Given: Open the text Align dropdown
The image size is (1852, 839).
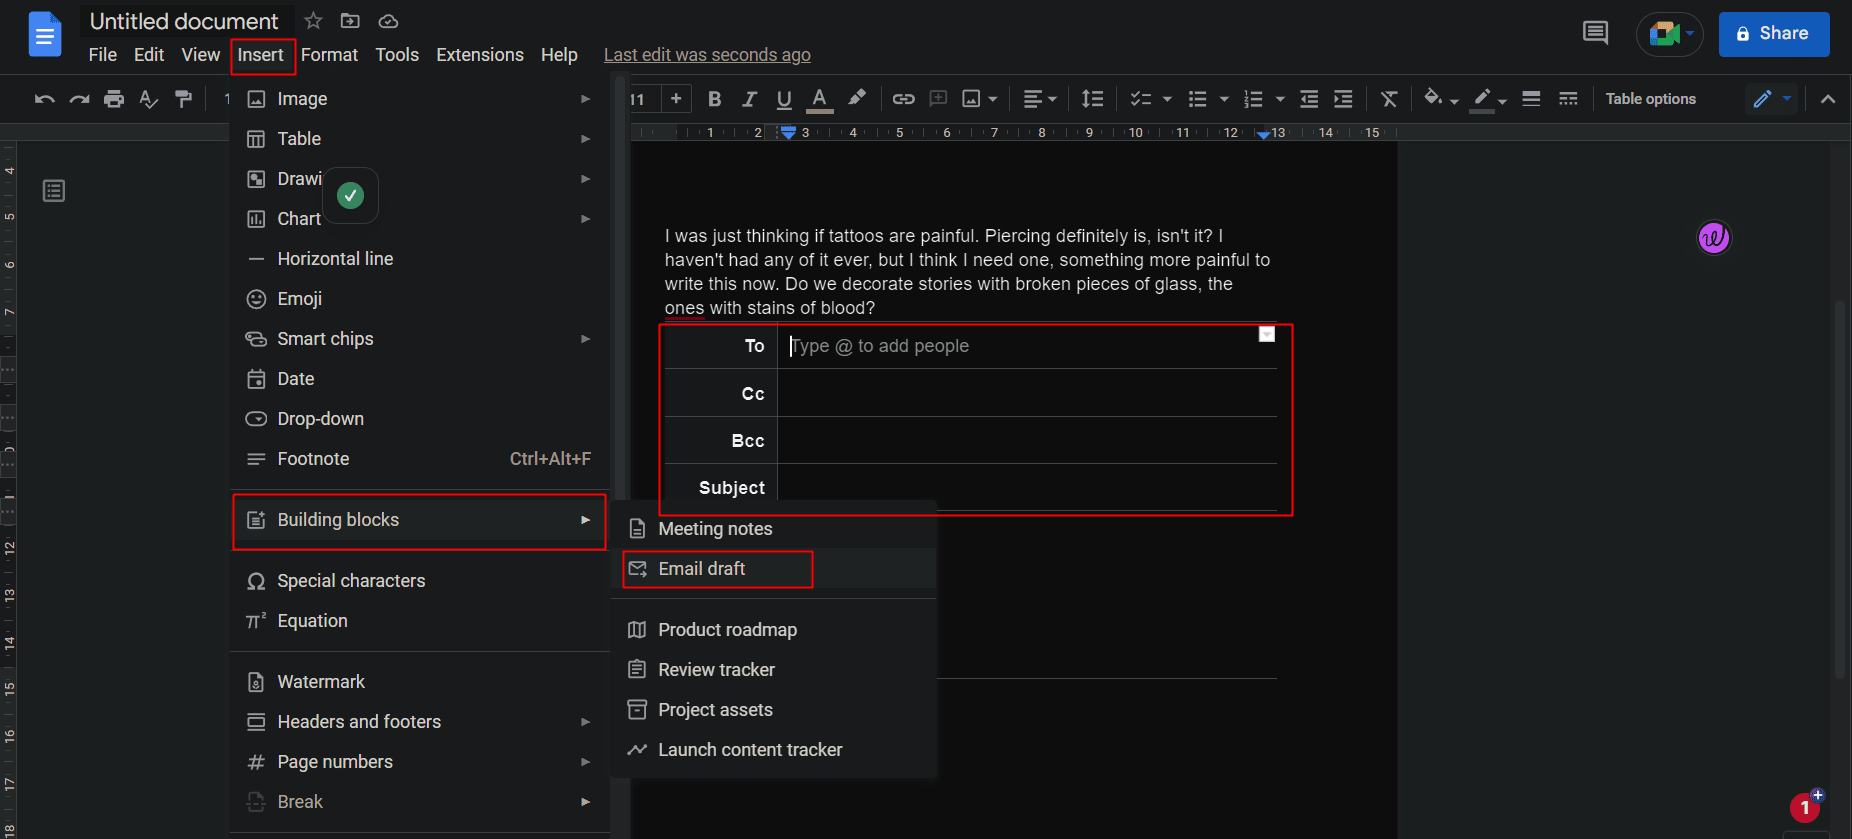Looking at the screenshot, I should click(x=1040, y=99).
